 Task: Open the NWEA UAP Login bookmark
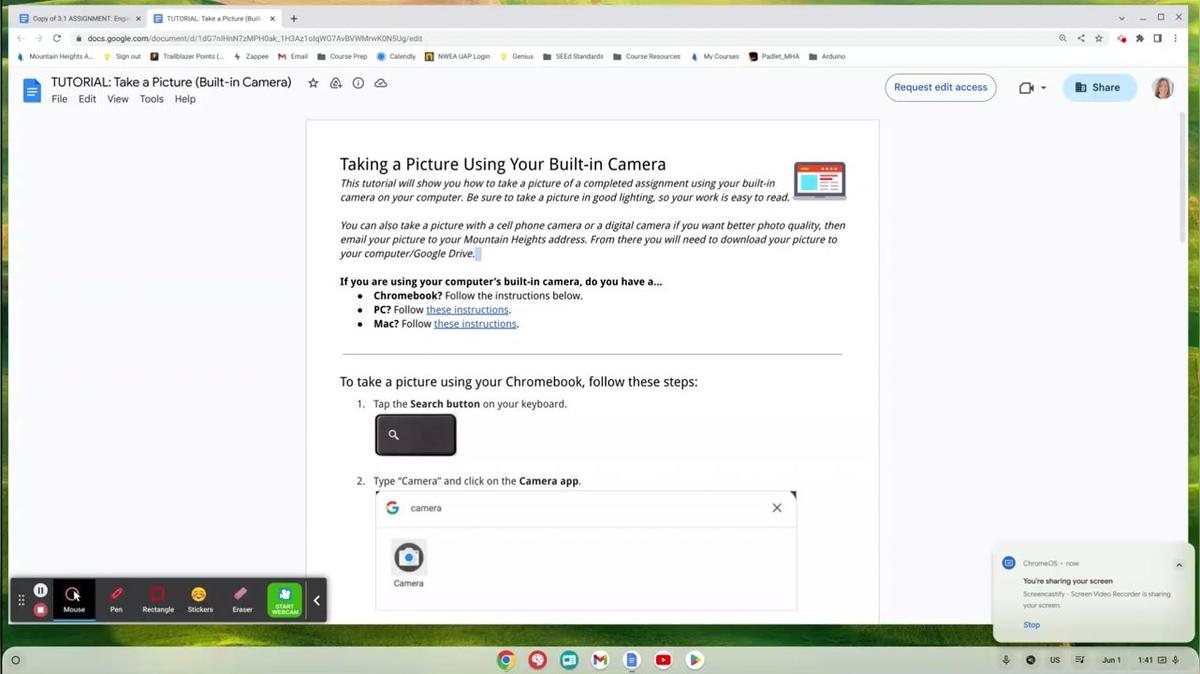[457, 56]
